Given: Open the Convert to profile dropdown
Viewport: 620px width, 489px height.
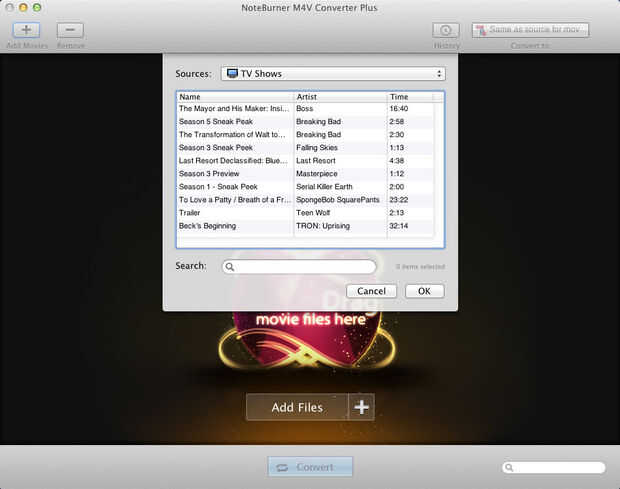Looking at the screenshot, I should pyautogui.click(x=530, y=30).
